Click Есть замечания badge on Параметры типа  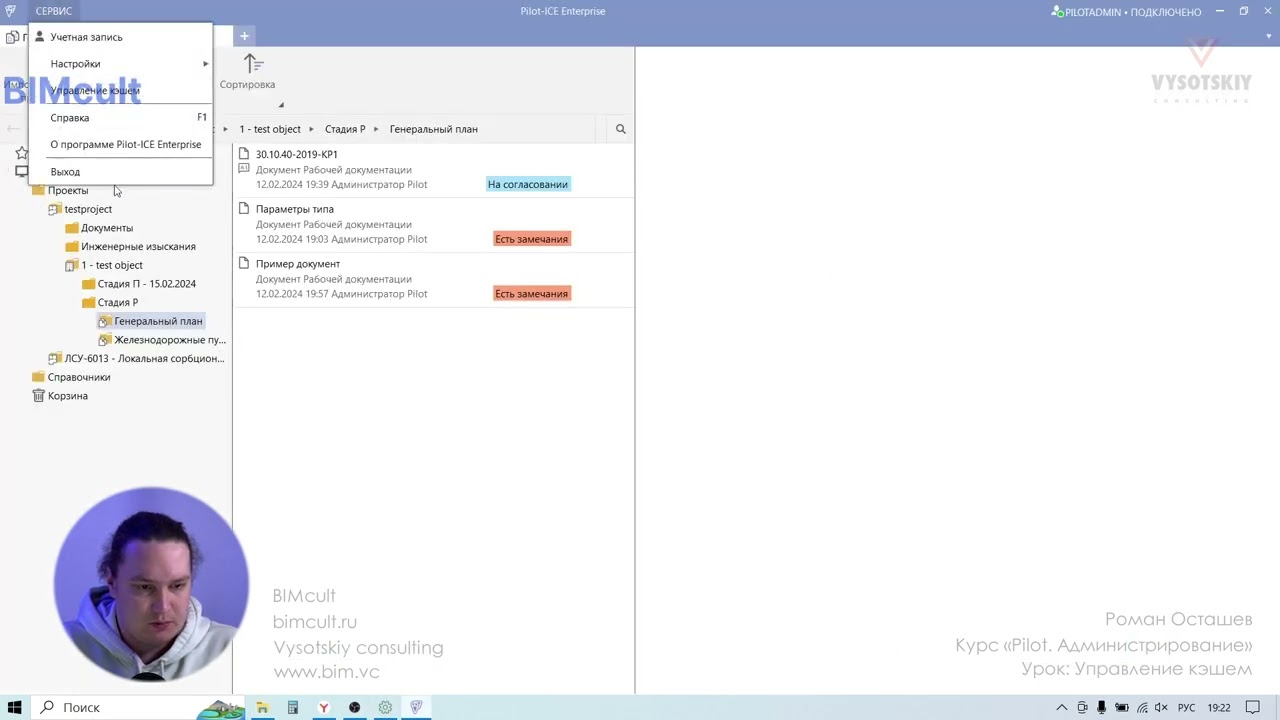(x=532, y=239)
